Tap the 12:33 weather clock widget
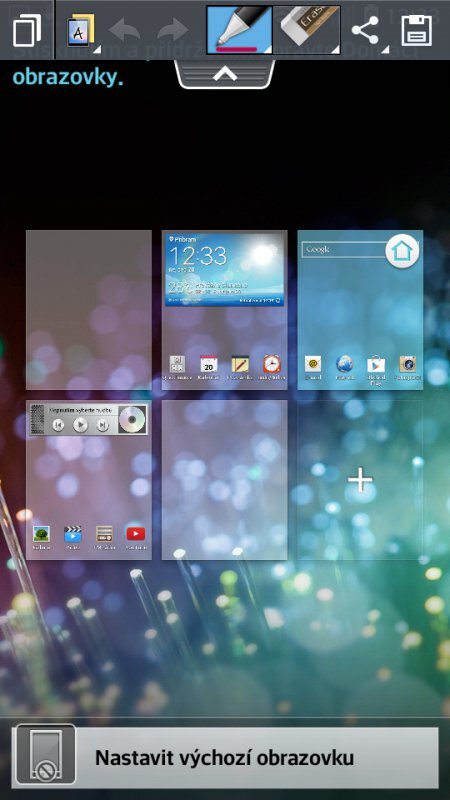This screenshot has height=800, width=450. 224,269
